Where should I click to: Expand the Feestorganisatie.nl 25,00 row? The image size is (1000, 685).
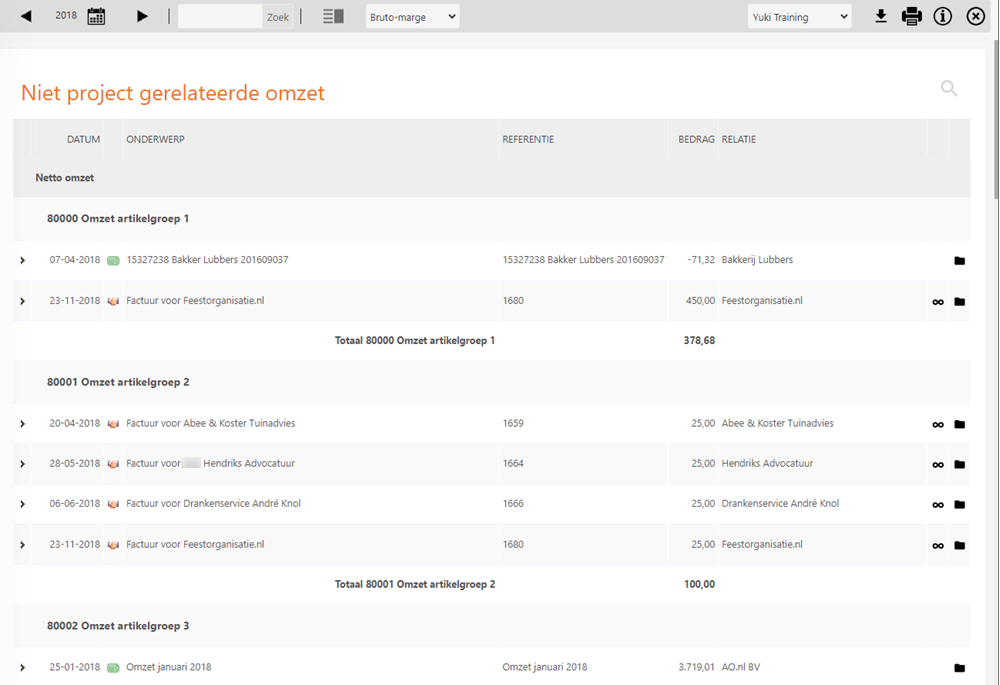pyautogui.click(x=22, y=545)
